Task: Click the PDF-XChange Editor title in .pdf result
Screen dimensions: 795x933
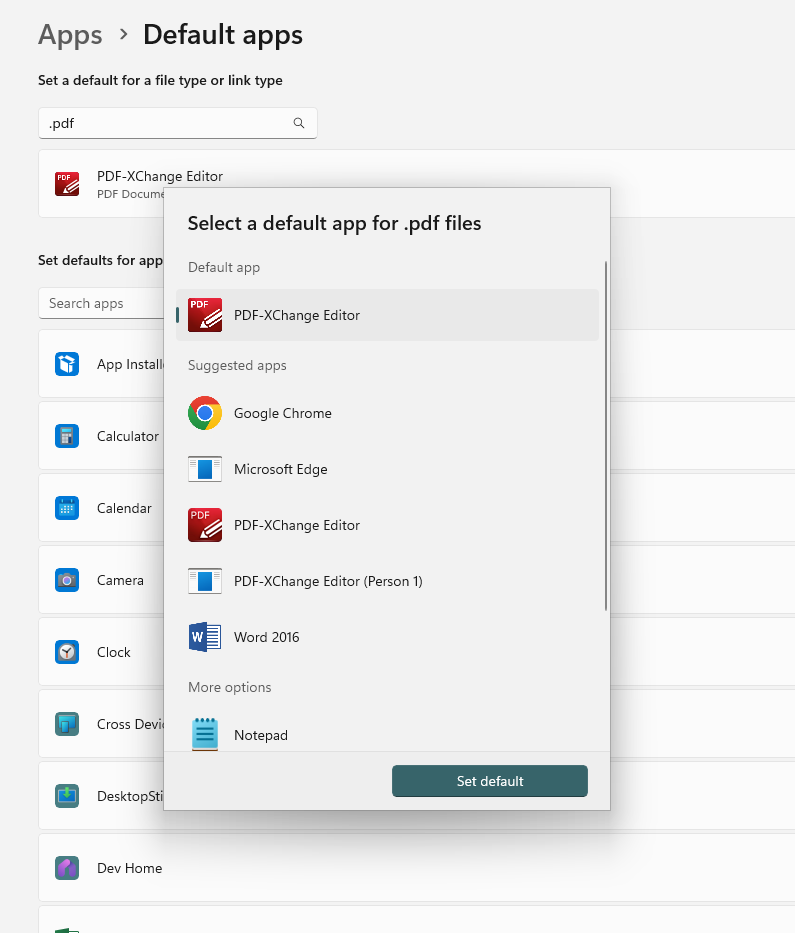Action: 160,176
